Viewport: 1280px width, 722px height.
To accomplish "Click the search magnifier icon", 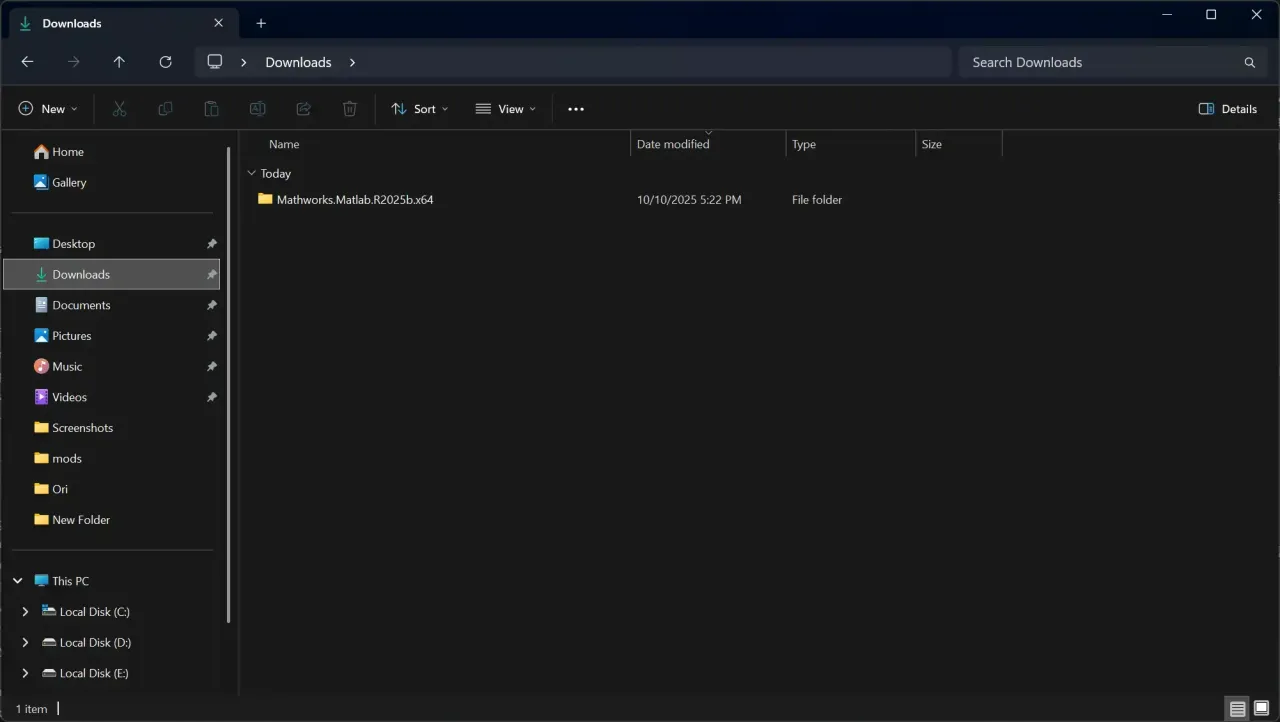I will (x=1249, y=62).
